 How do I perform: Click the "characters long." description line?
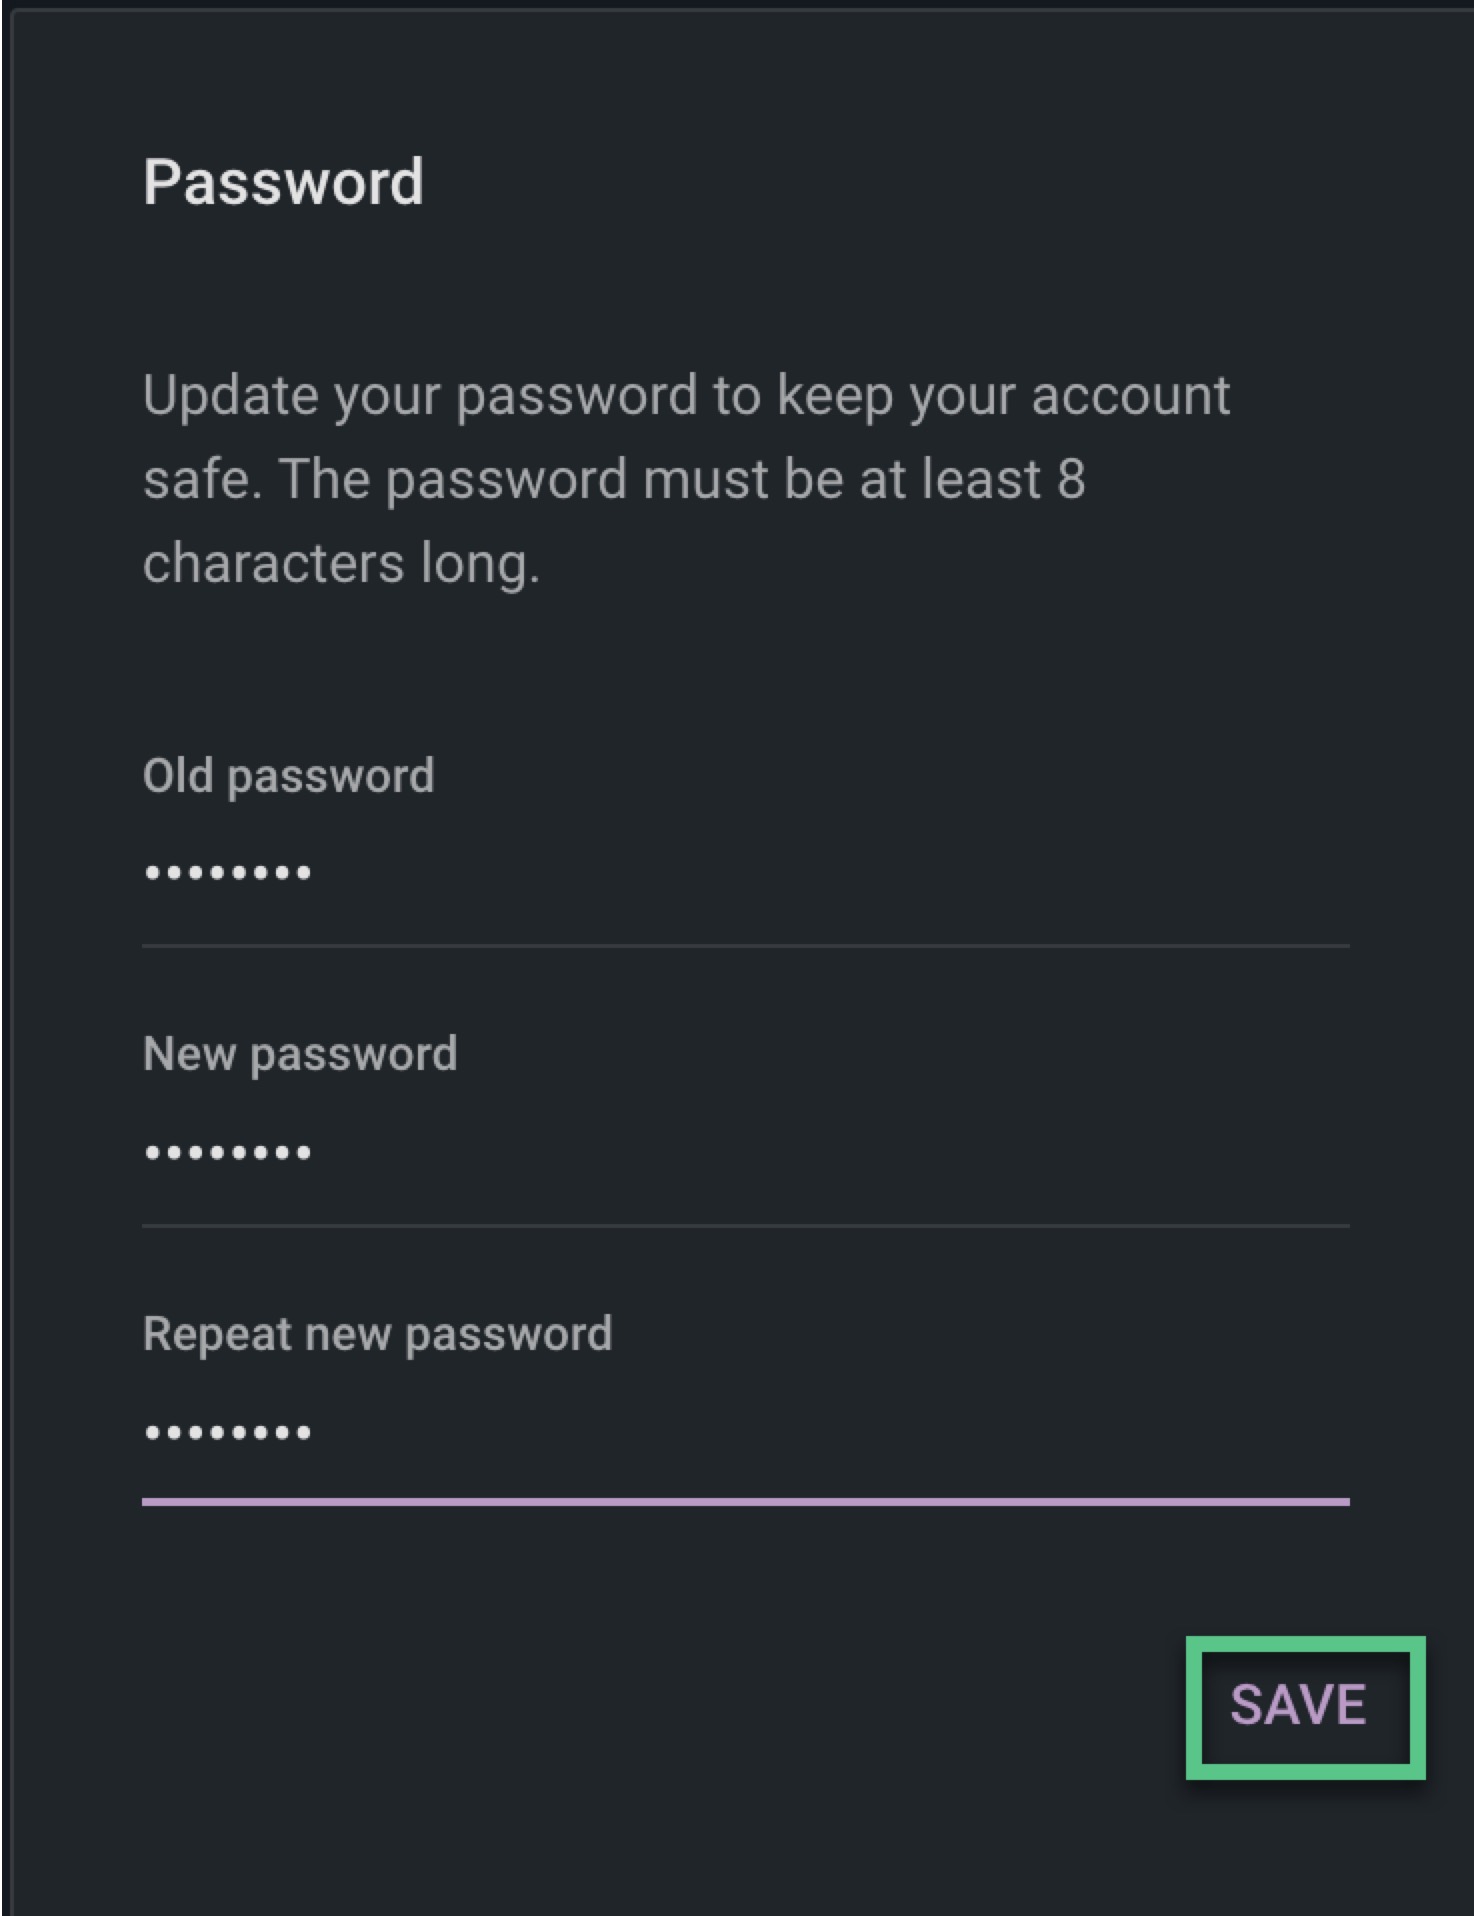click(341, 563)
